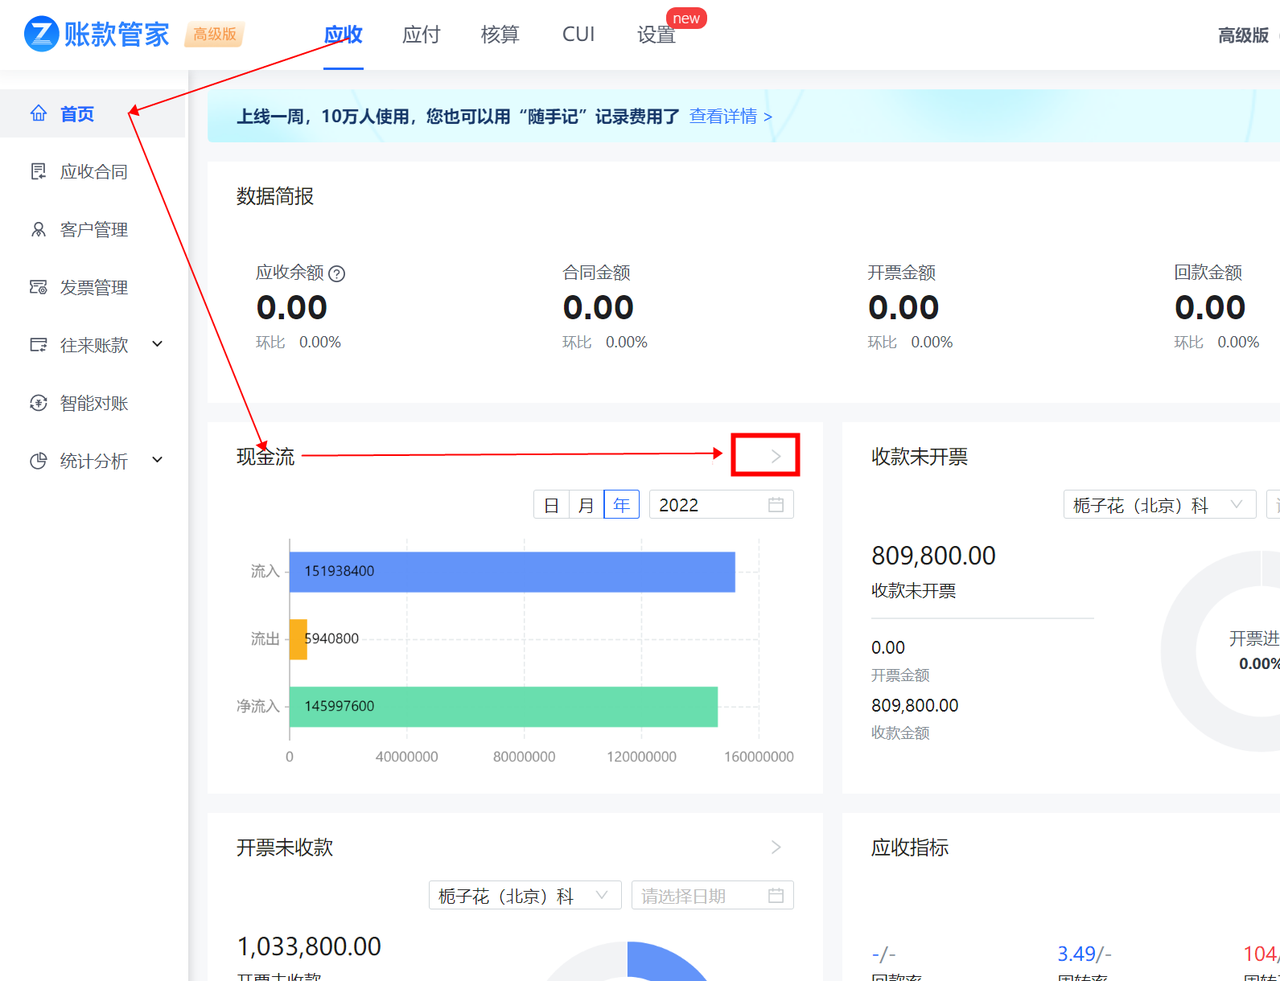This screenshot has width=1280, height=981.
Task: Open 应收合同 in the sidebar
Action: (x=92, y=171)
